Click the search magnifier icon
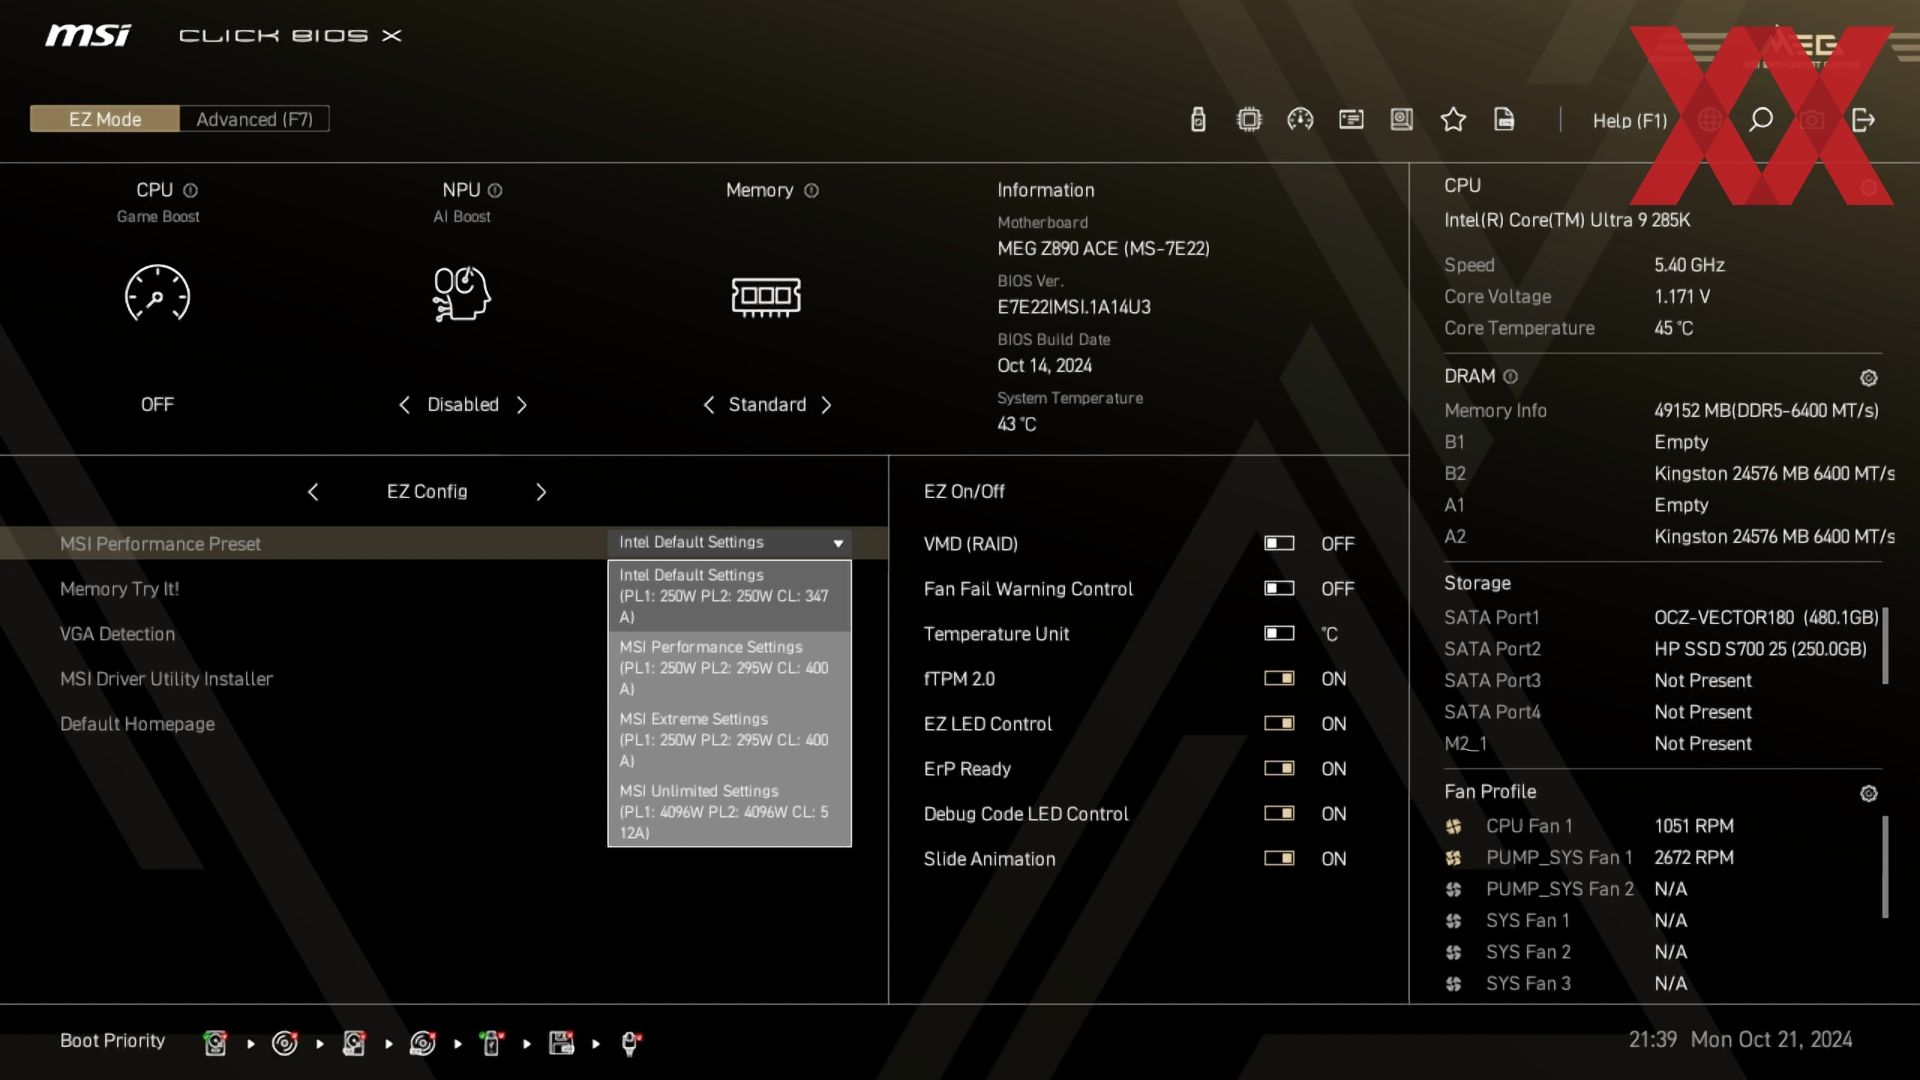1920x1080 pixels. tap(1761, 120)
